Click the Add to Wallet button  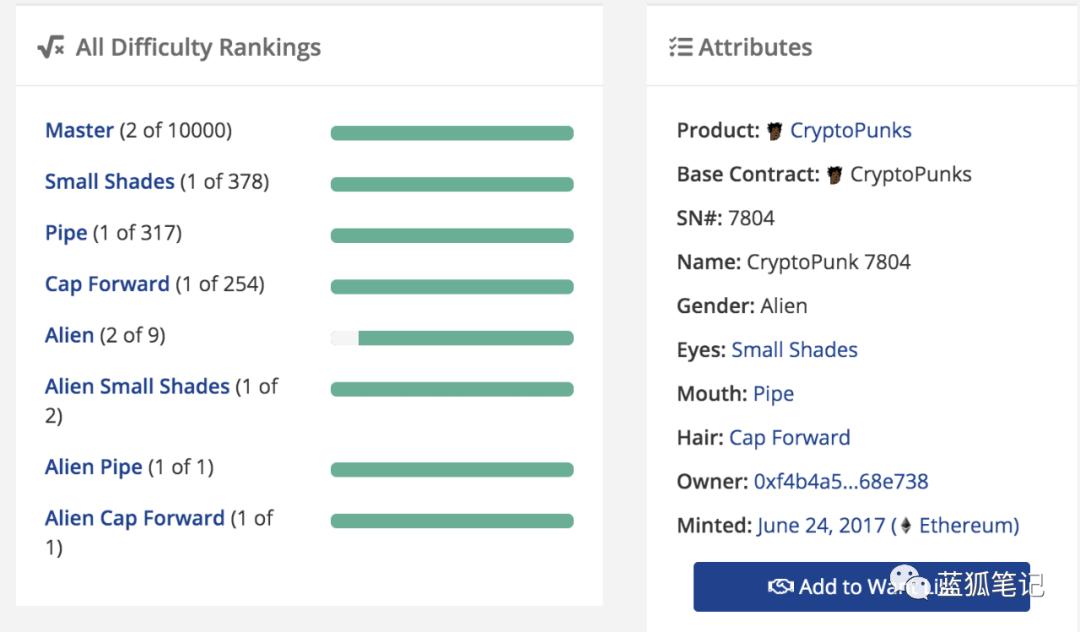[862, 587]
